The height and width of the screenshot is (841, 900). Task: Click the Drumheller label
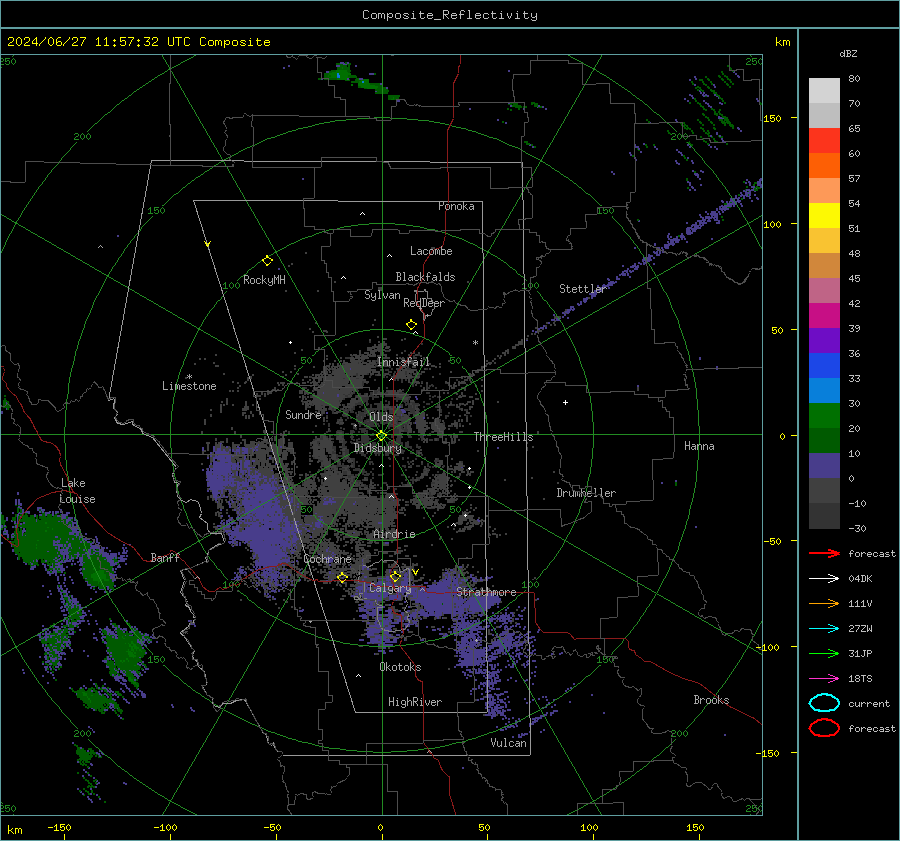[x=586, y=493]
